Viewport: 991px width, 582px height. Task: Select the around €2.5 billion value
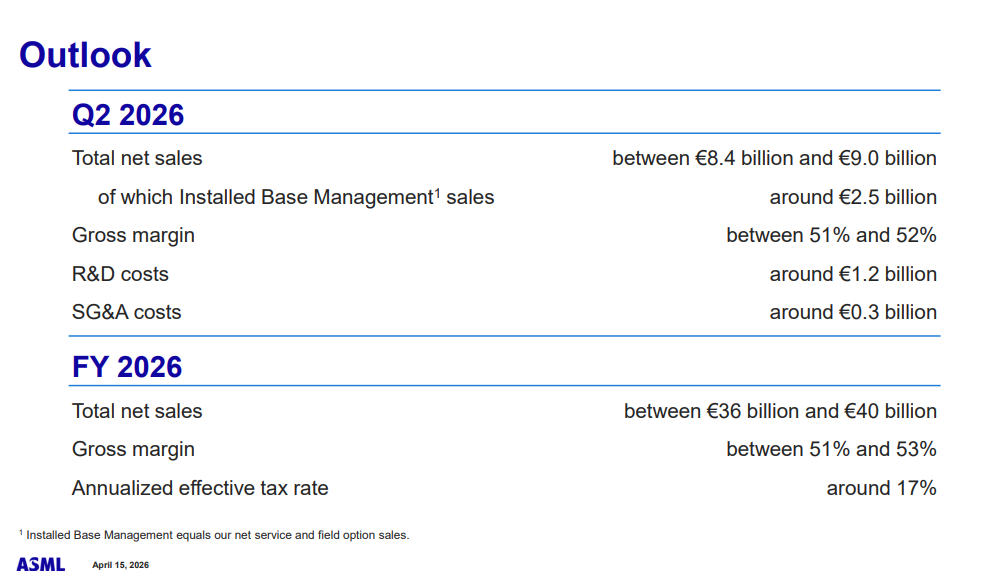(852, 197)
